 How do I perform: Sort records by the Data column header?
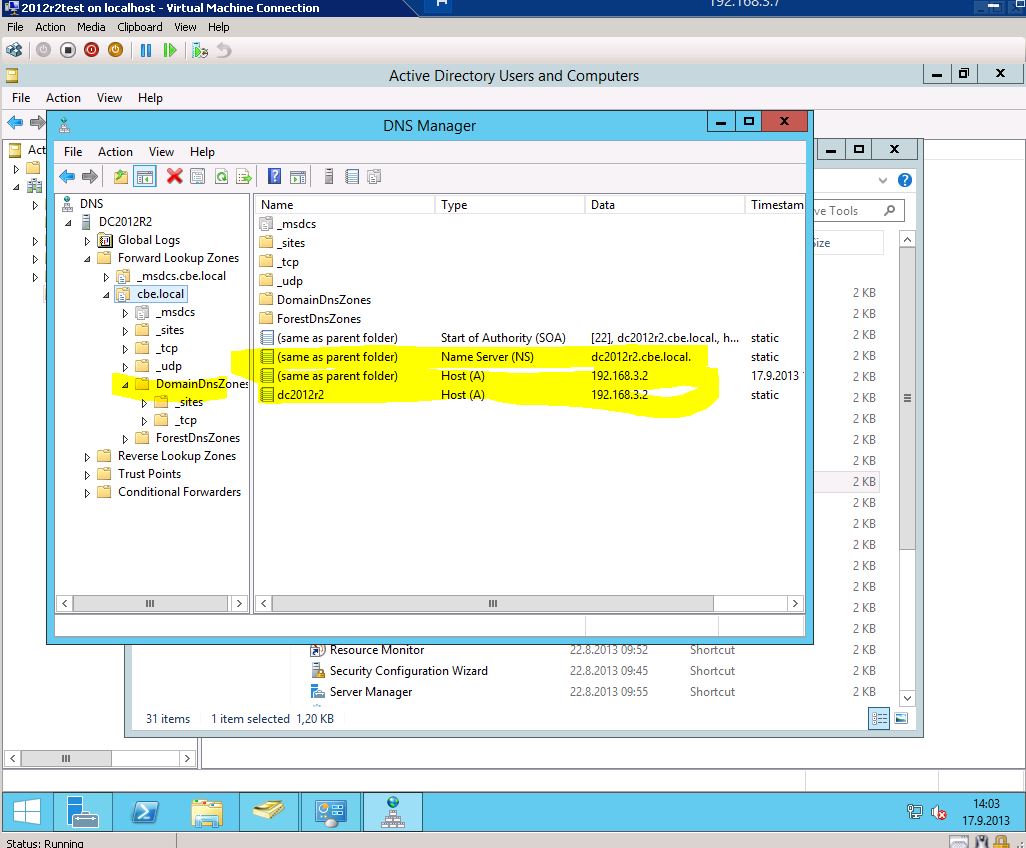[665, 205]
